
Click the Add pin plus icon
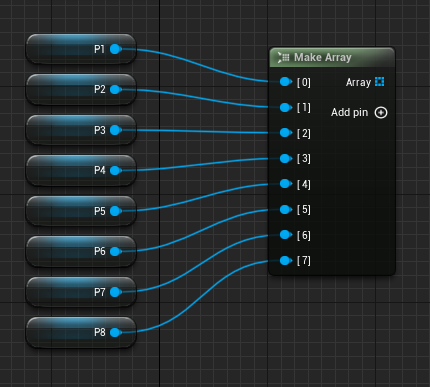point(381,113)
